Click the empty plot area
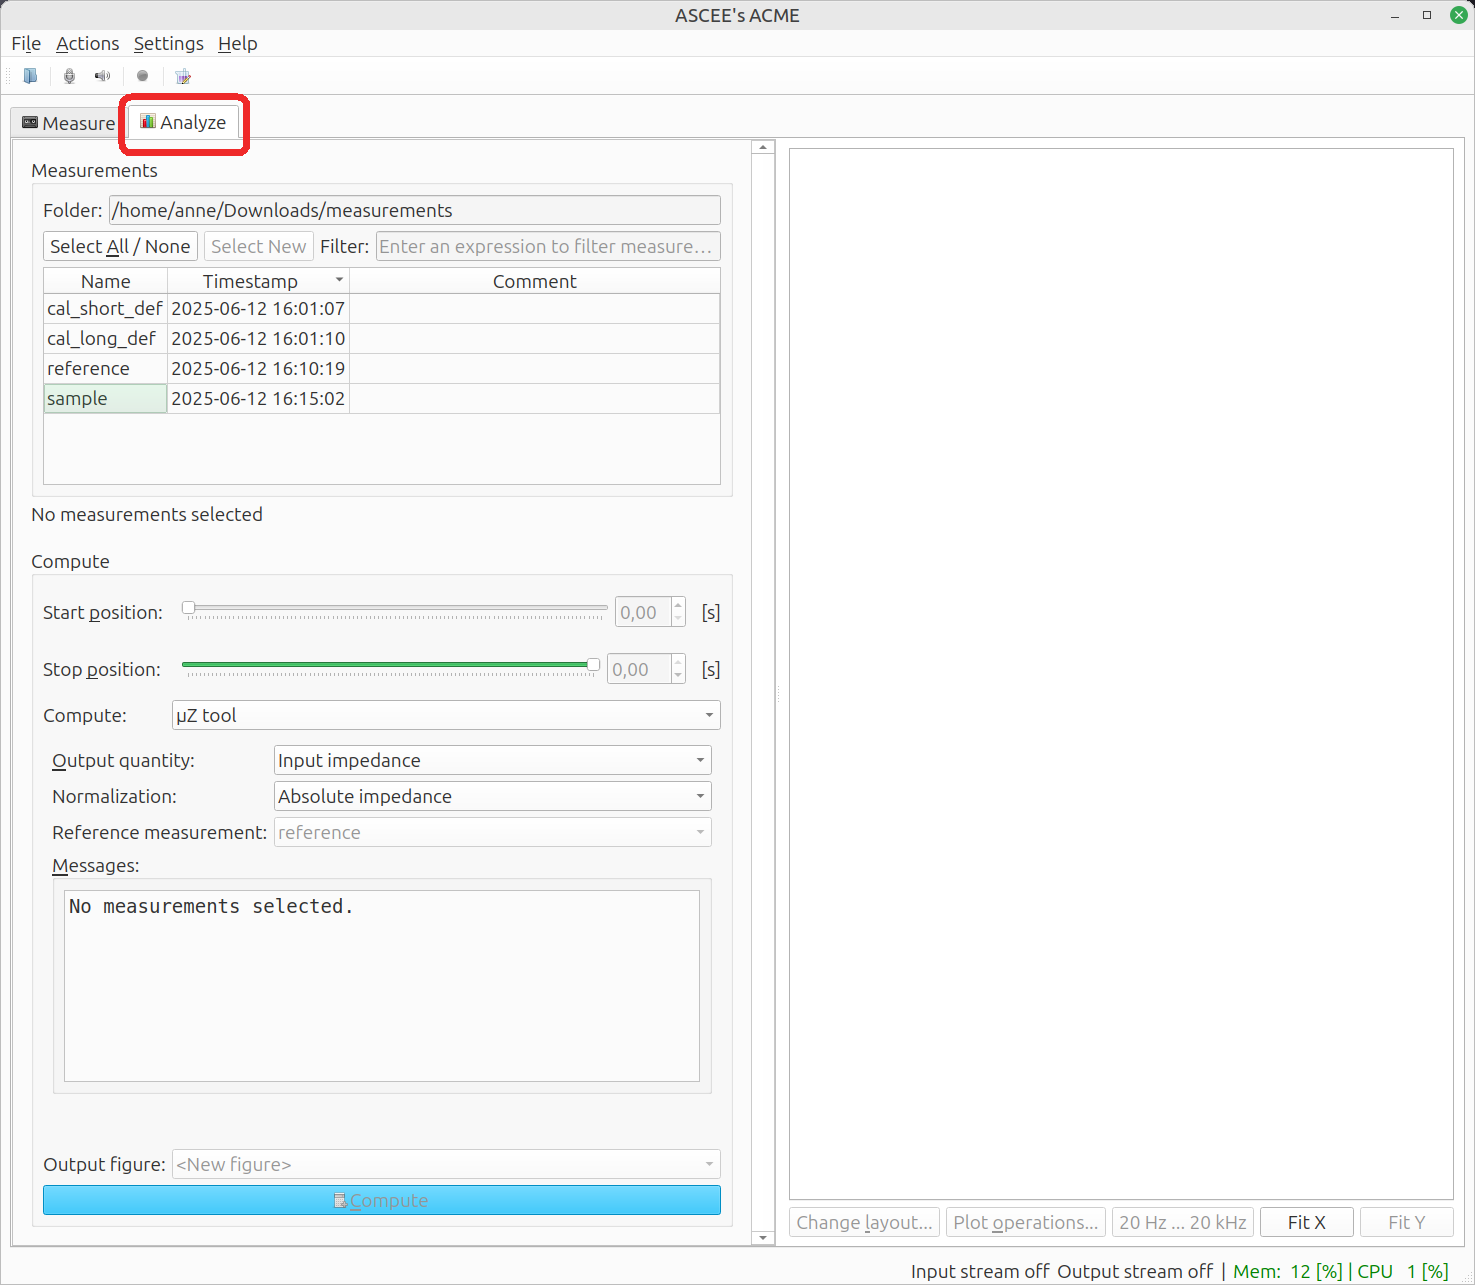 coord(1121,674)
